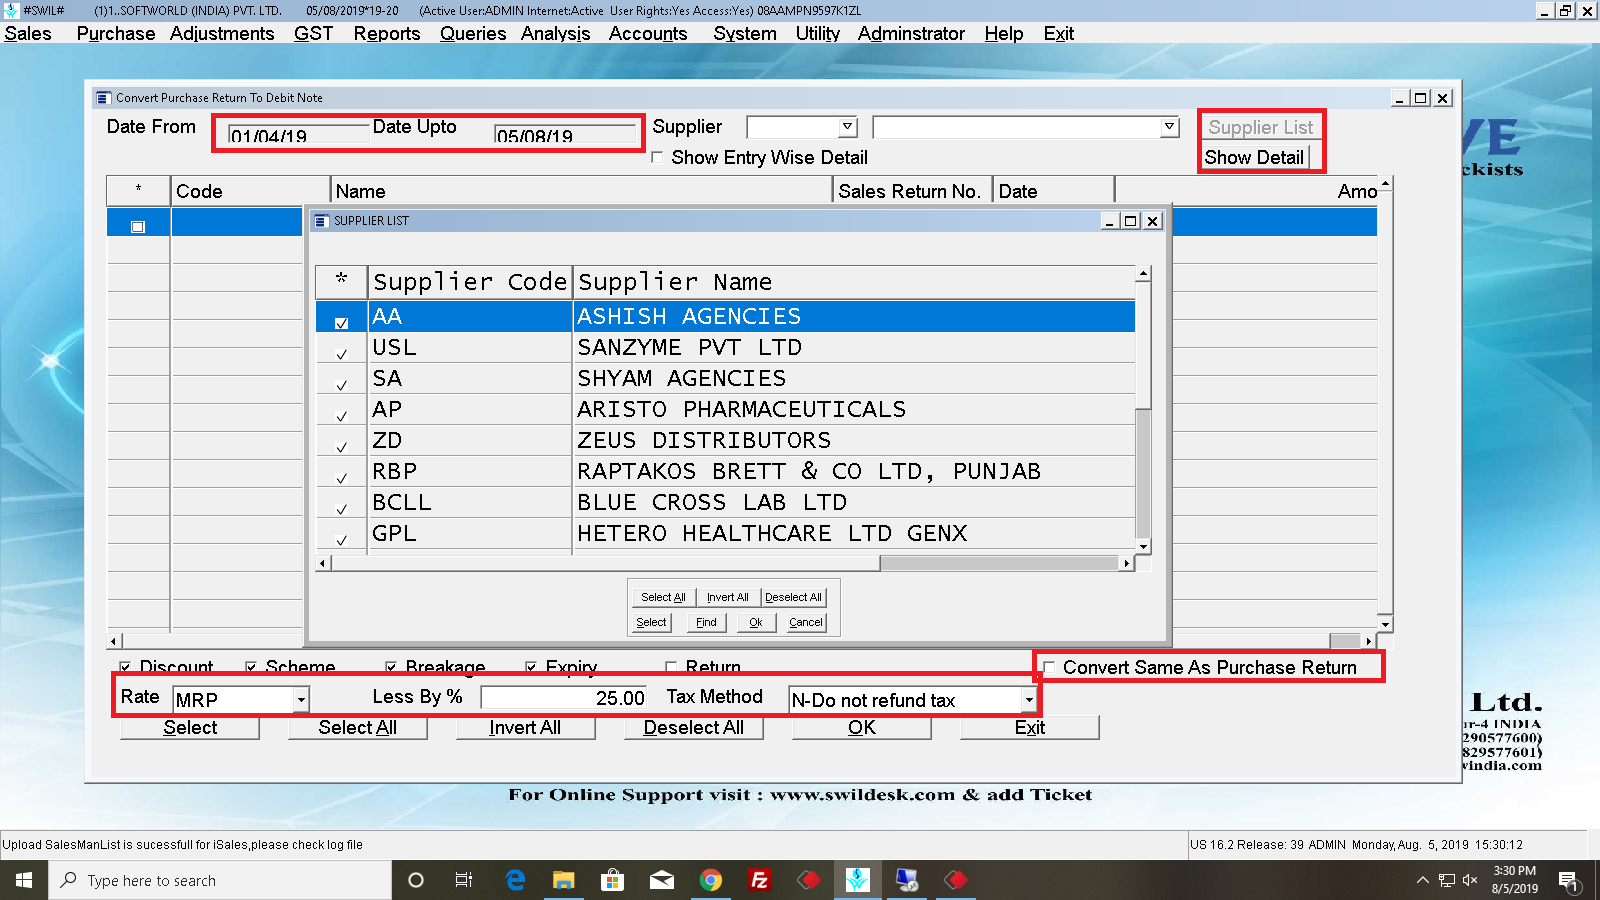Open the SWIL application taskbar icon
The image size is (1600, 900).
point(857,880)
